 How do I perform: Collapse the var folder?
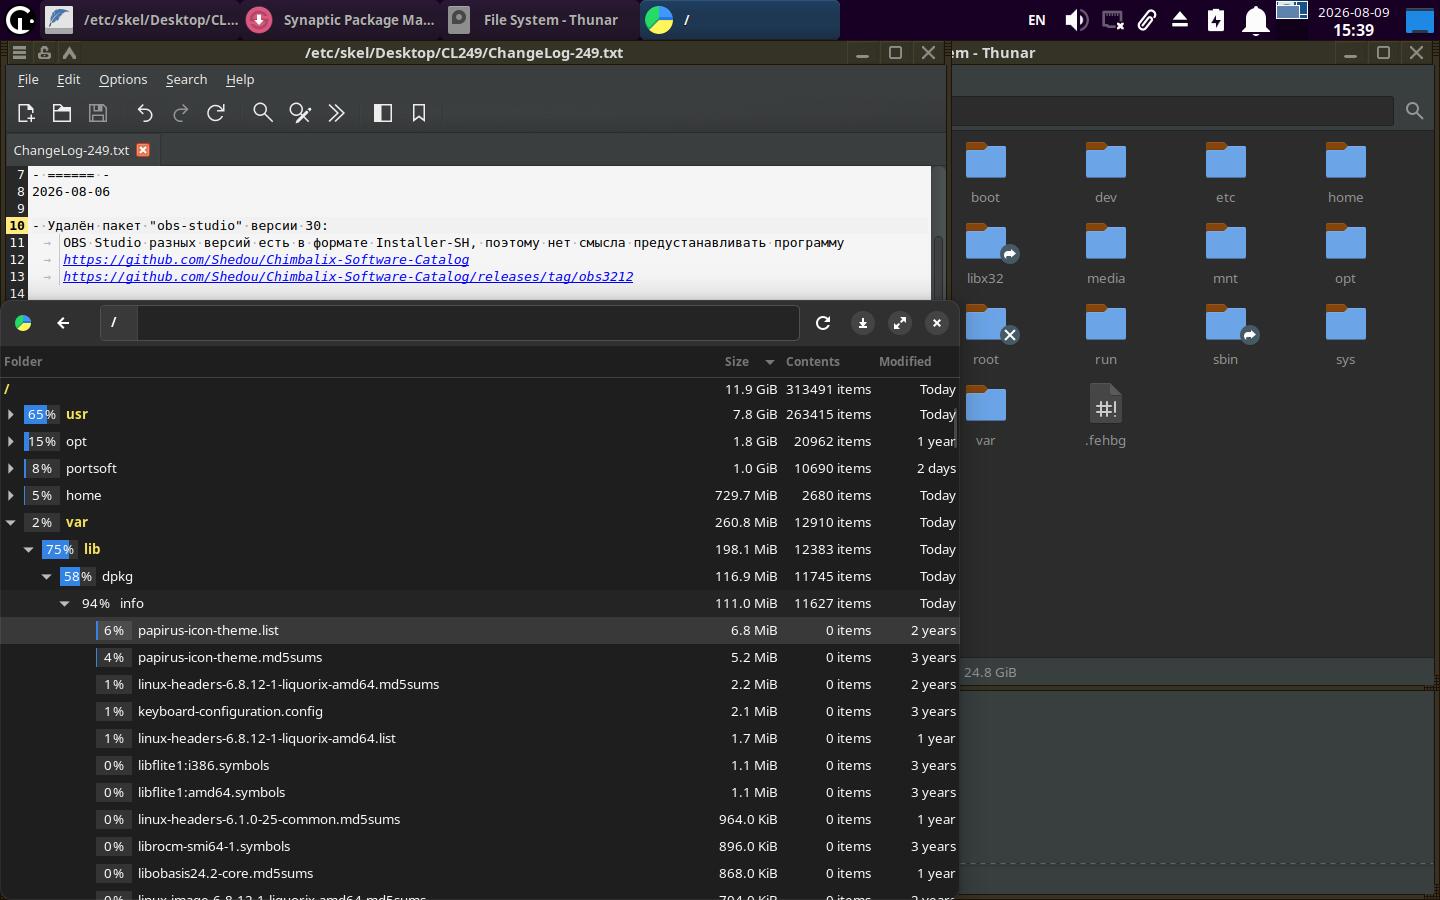[x=11, y=523]
